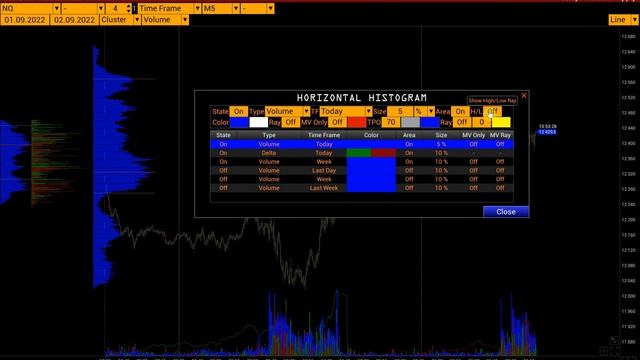Click the green color cell of Delta row
640x360 pixels.
[x=359, y=153]
